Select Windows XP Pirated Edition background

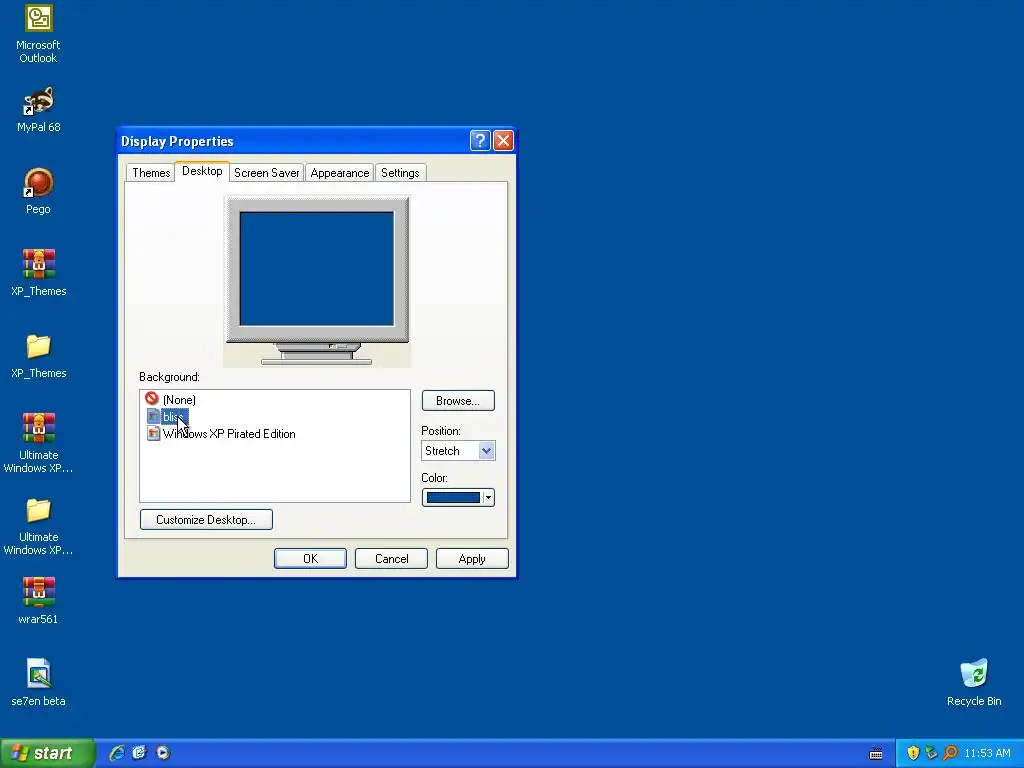pyautogui.click(x=229, y=434)
